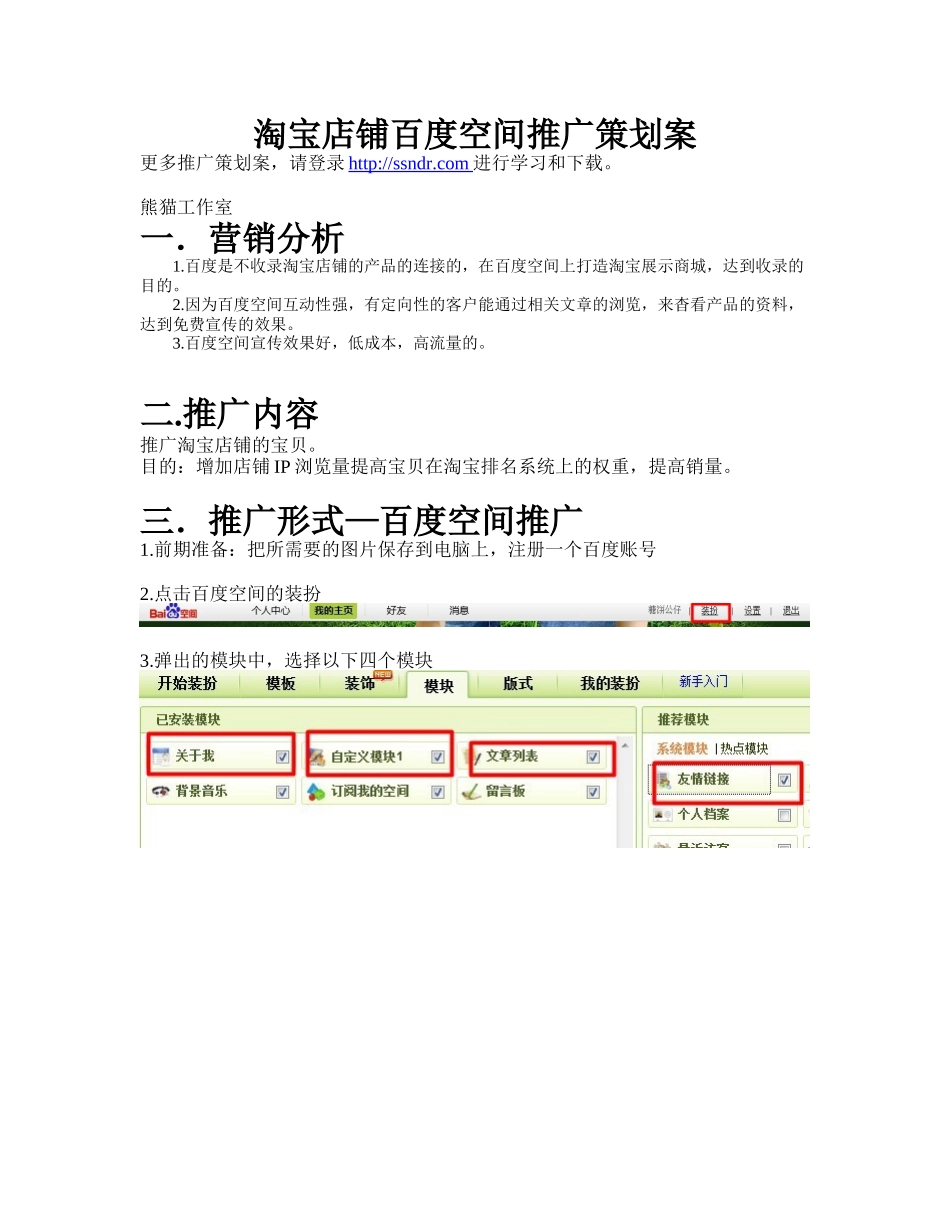The width and height of the screenshot is (950, 1230).
Task: Click the installed modules scrollbar up arrow
Action: point(626,745)
